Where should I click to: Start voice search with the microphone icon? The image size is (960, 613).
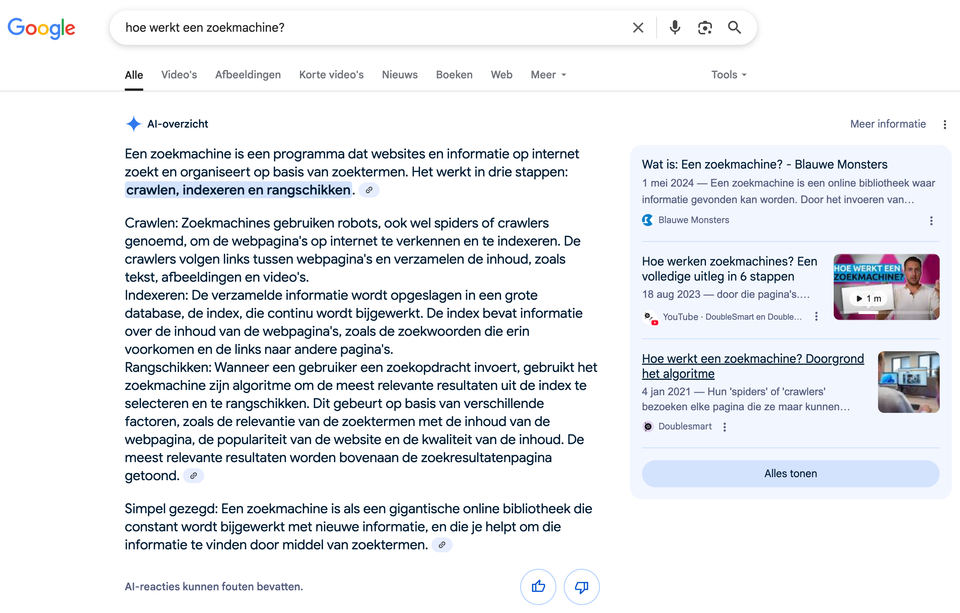click(675, 27)
